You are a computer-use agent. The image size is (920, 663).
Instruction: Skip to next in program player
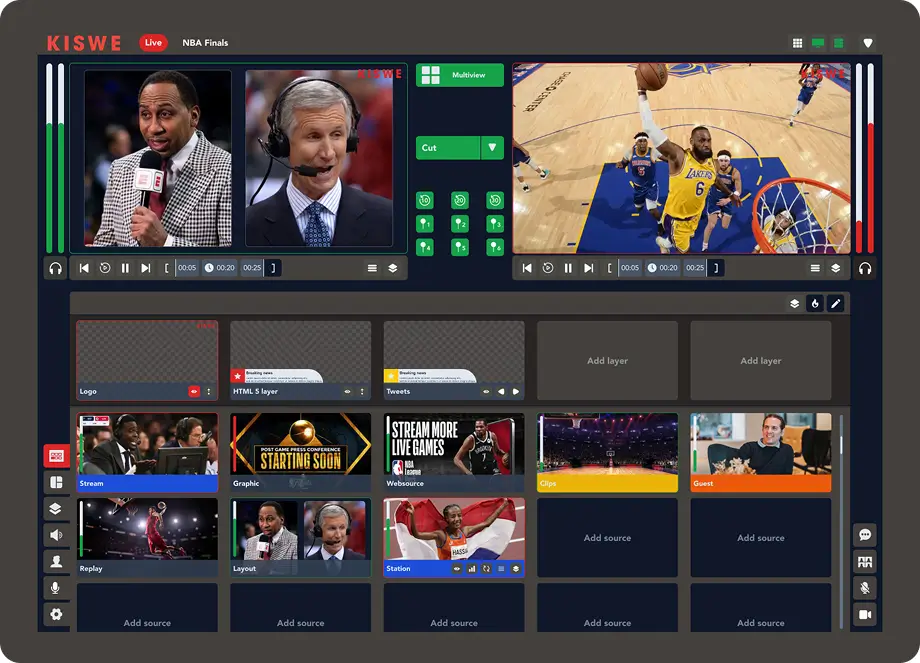click(588, 268)
